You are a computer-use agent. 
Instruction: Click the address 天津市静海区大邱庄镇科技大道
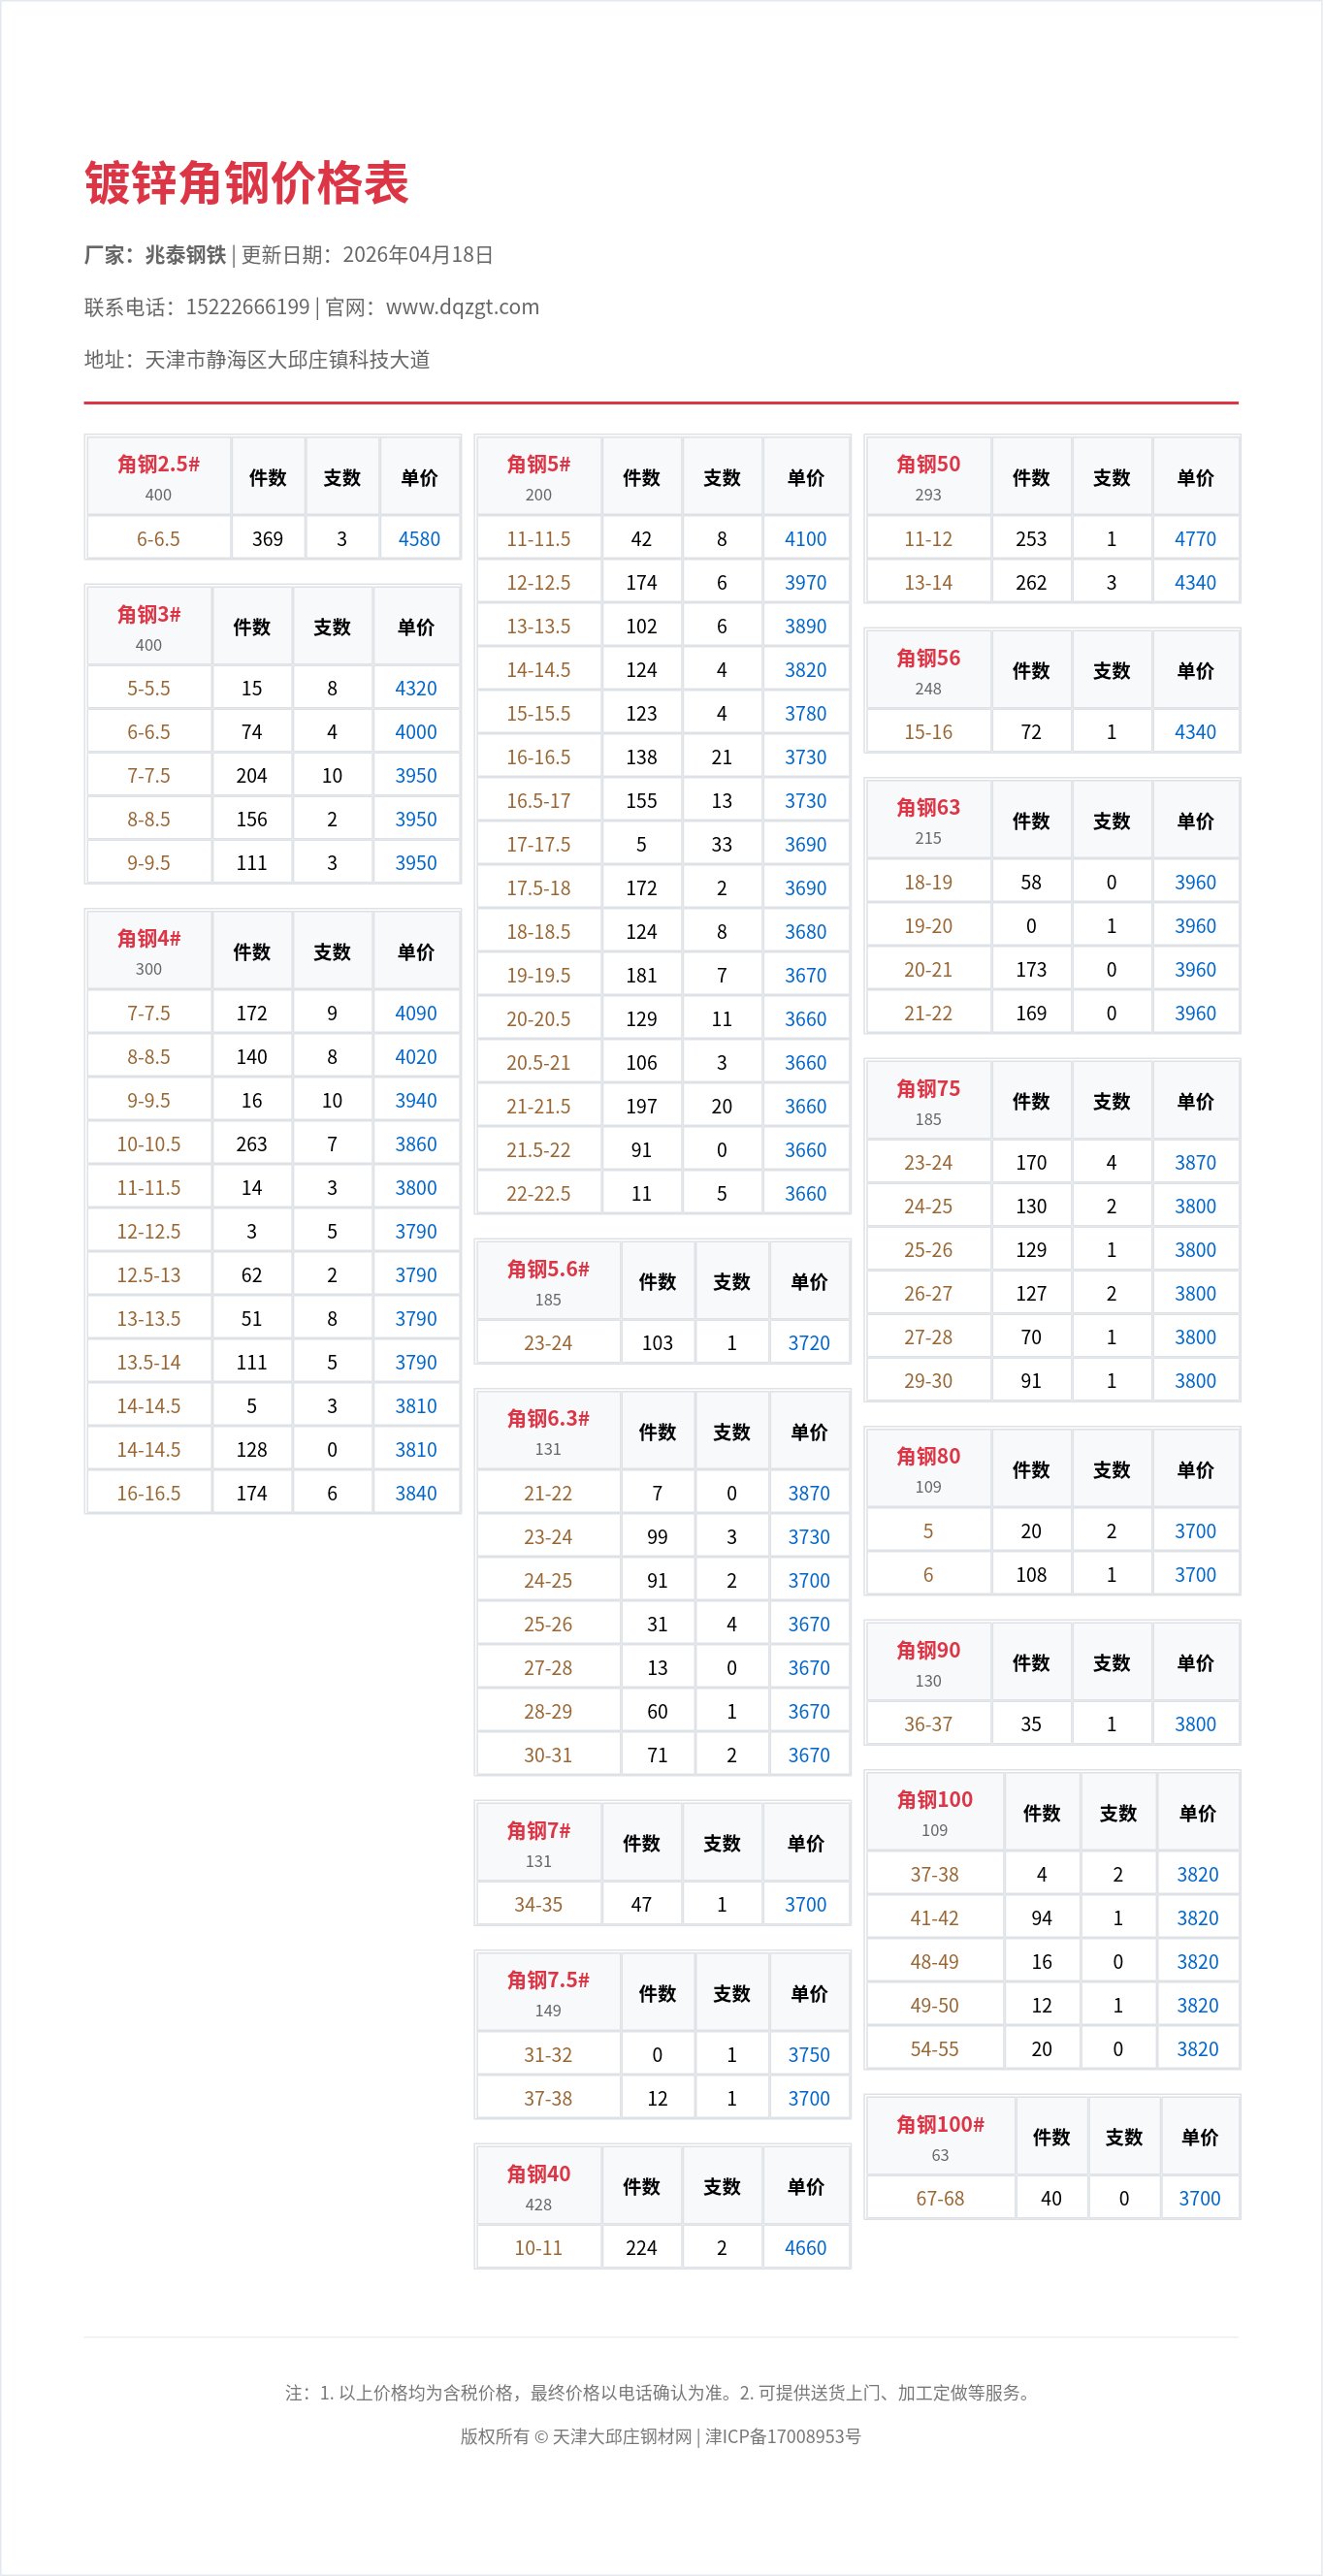pos(288,359)
